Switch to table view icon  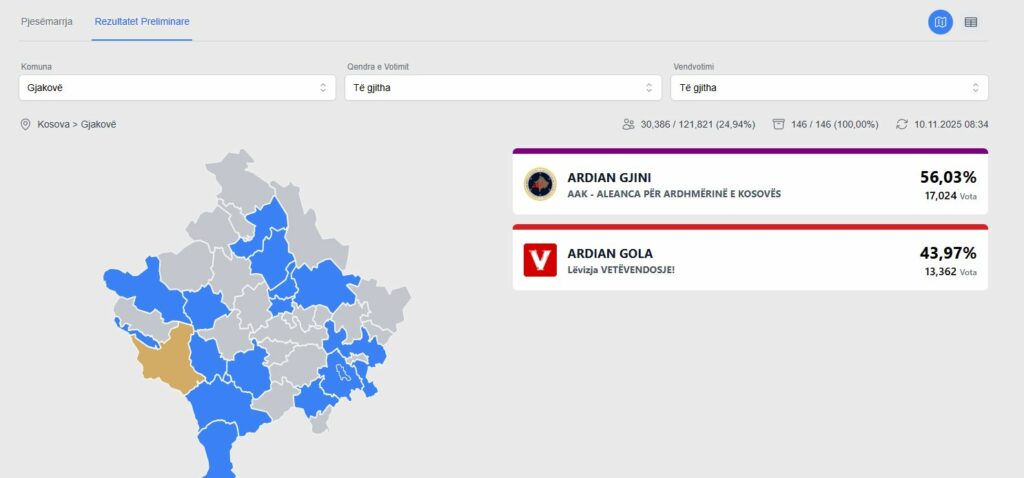(x=970, y=22)
